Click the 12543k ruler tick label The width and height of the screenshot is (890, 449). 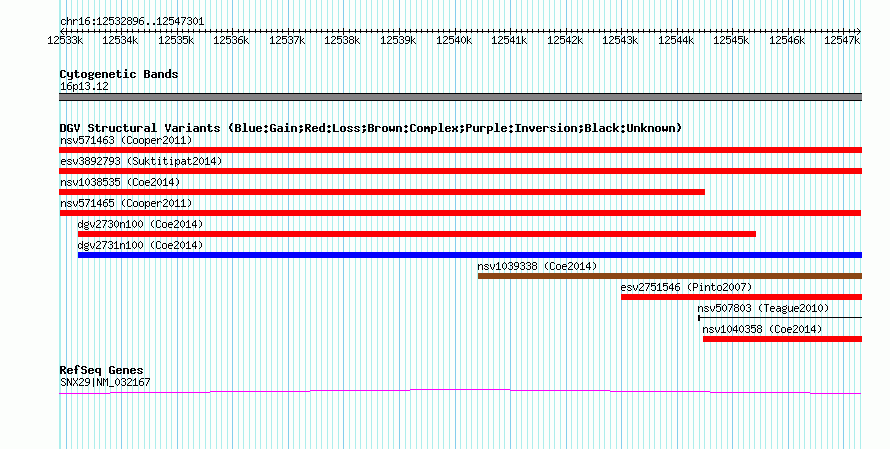620,41
